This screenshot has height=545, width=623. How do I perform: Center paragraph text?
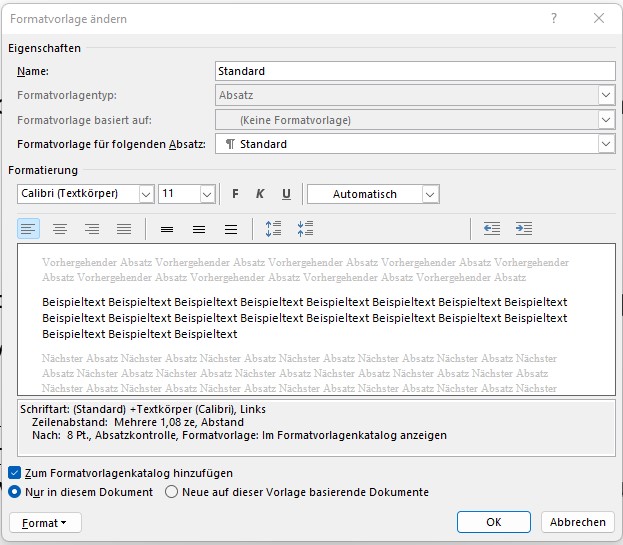pyautogui.click(x=60, y=229)
